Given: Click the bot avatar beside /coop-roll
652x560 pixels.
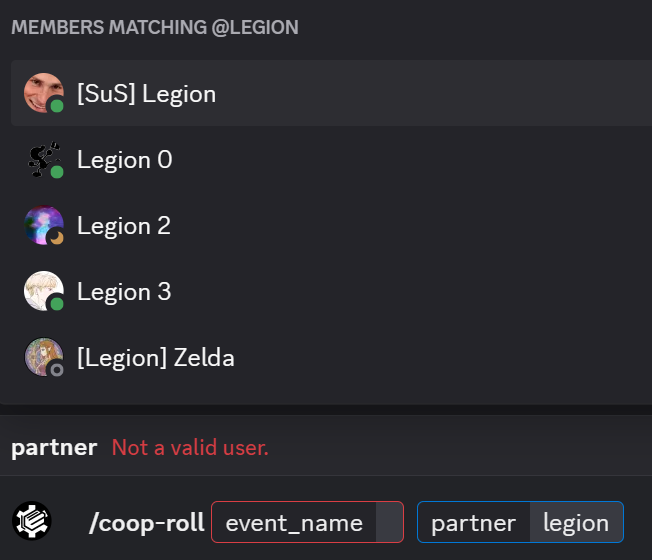Looking at the screenshot, I should (32, 521).
